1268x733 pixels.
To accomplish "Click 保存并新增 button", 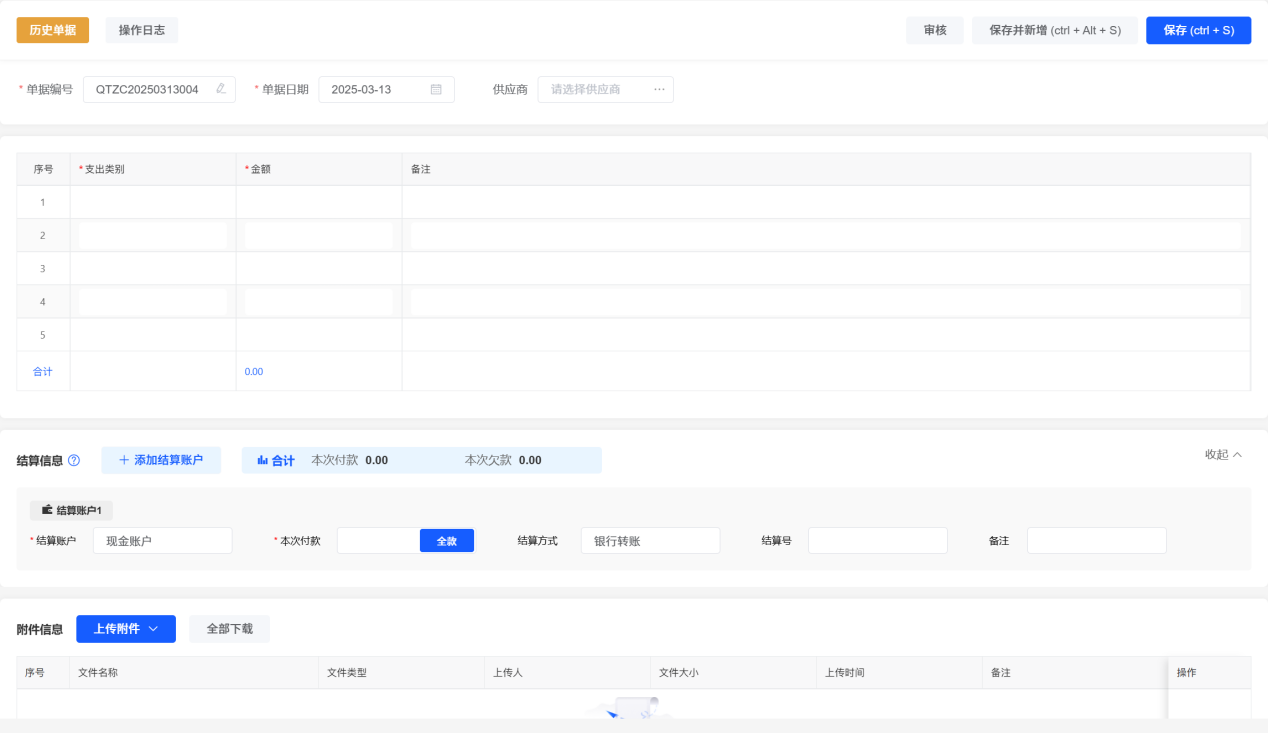I will [x=1054, y=30].
